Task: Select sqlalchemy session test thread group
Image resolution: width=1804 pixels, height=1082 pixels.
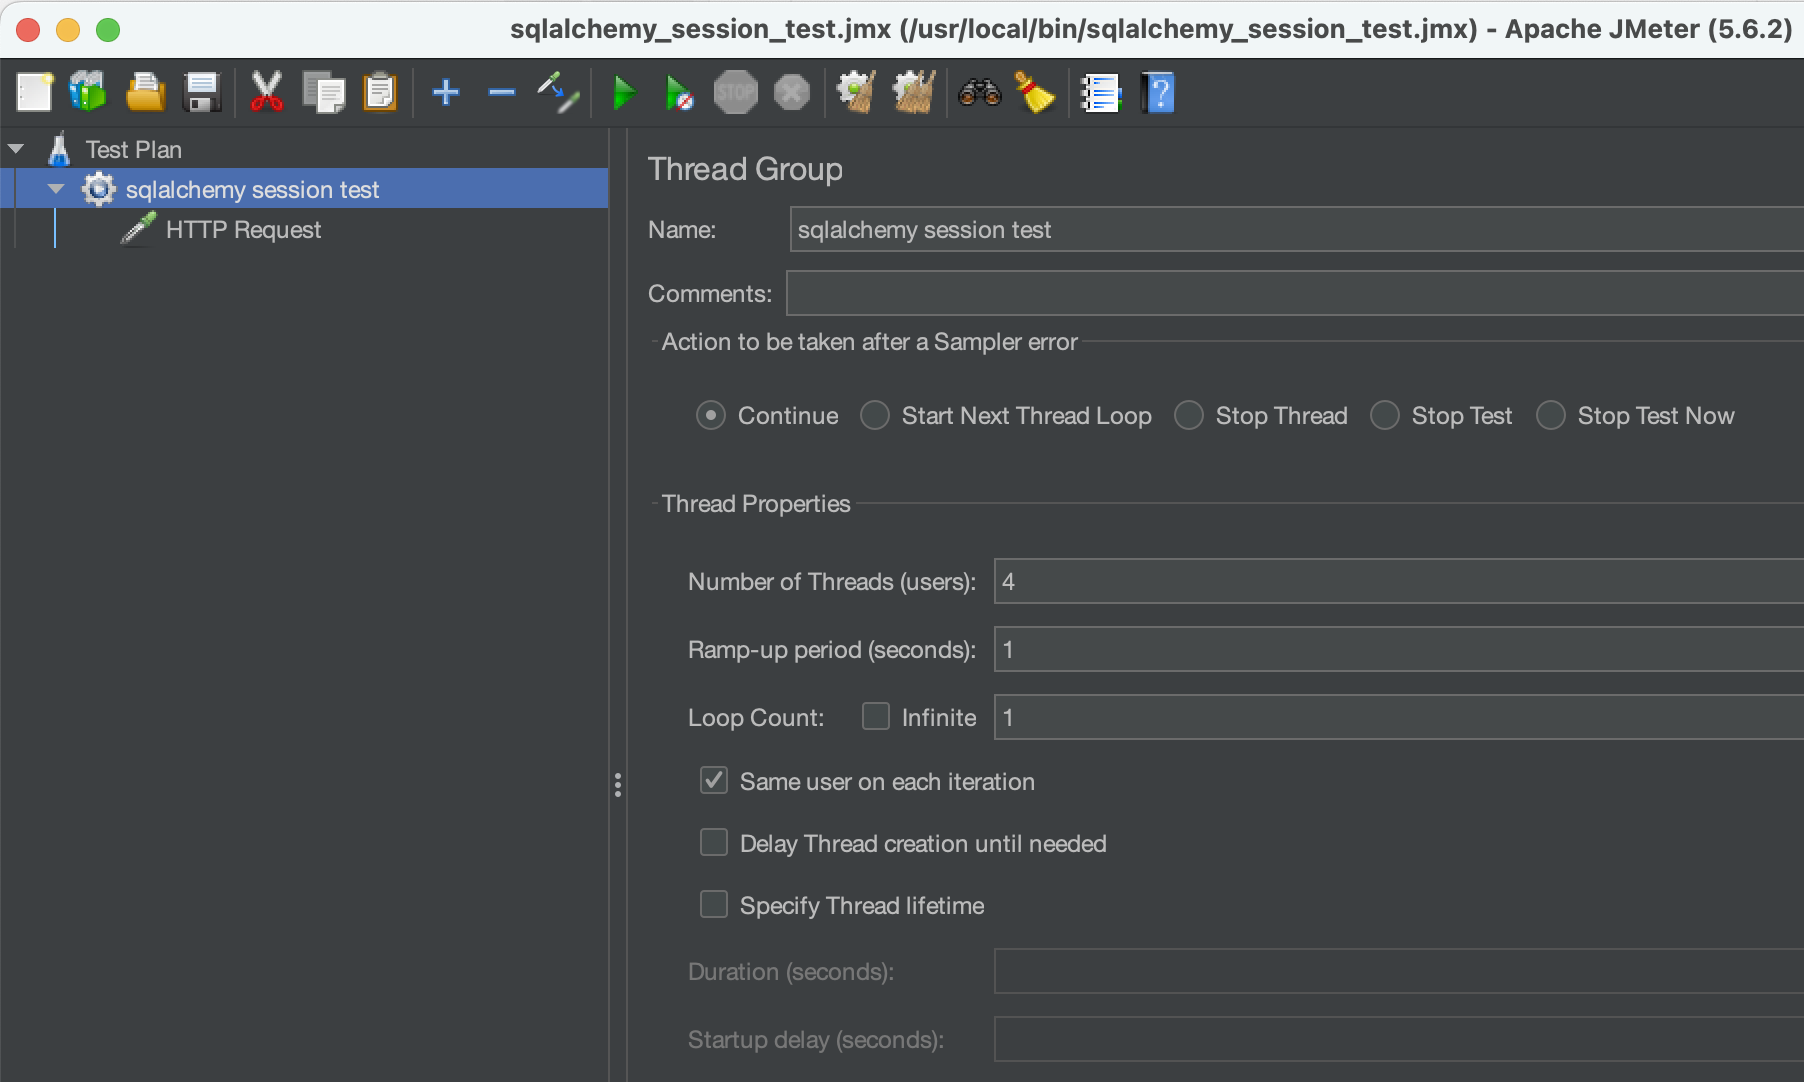Action: [x=252, y=190]
